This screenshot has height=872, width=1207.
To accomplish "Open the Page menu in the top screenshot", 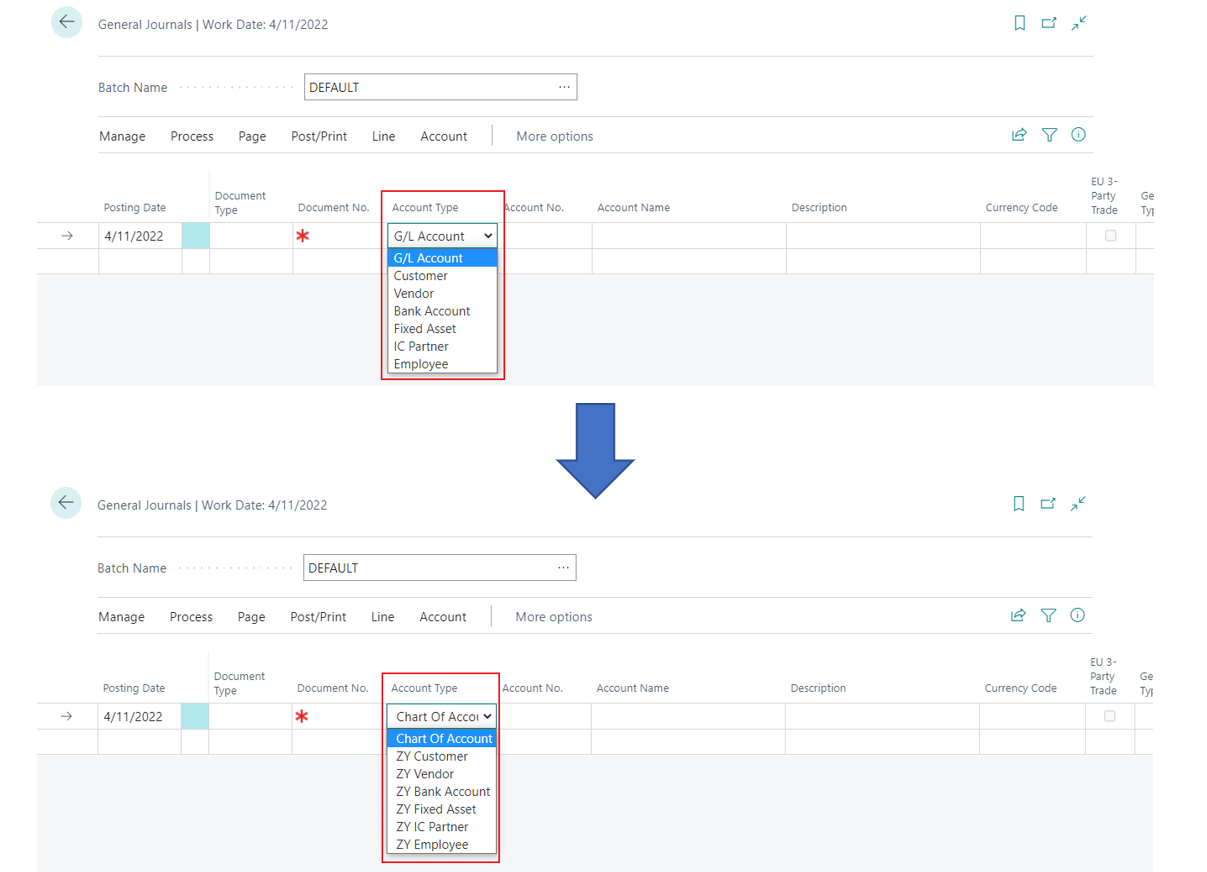I will 252,136.
